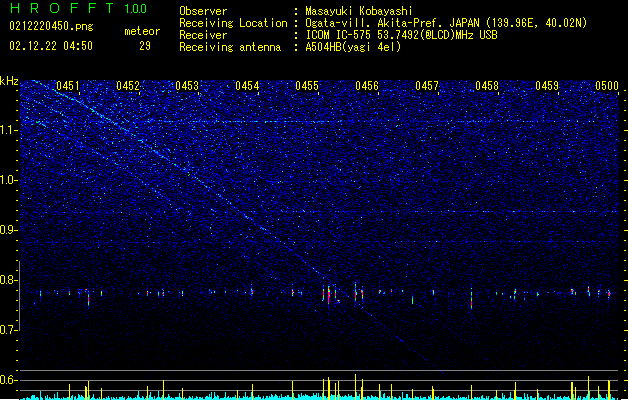Click the 0458 time marker
This screenshot has height=400, width=629.
point(487,86)
